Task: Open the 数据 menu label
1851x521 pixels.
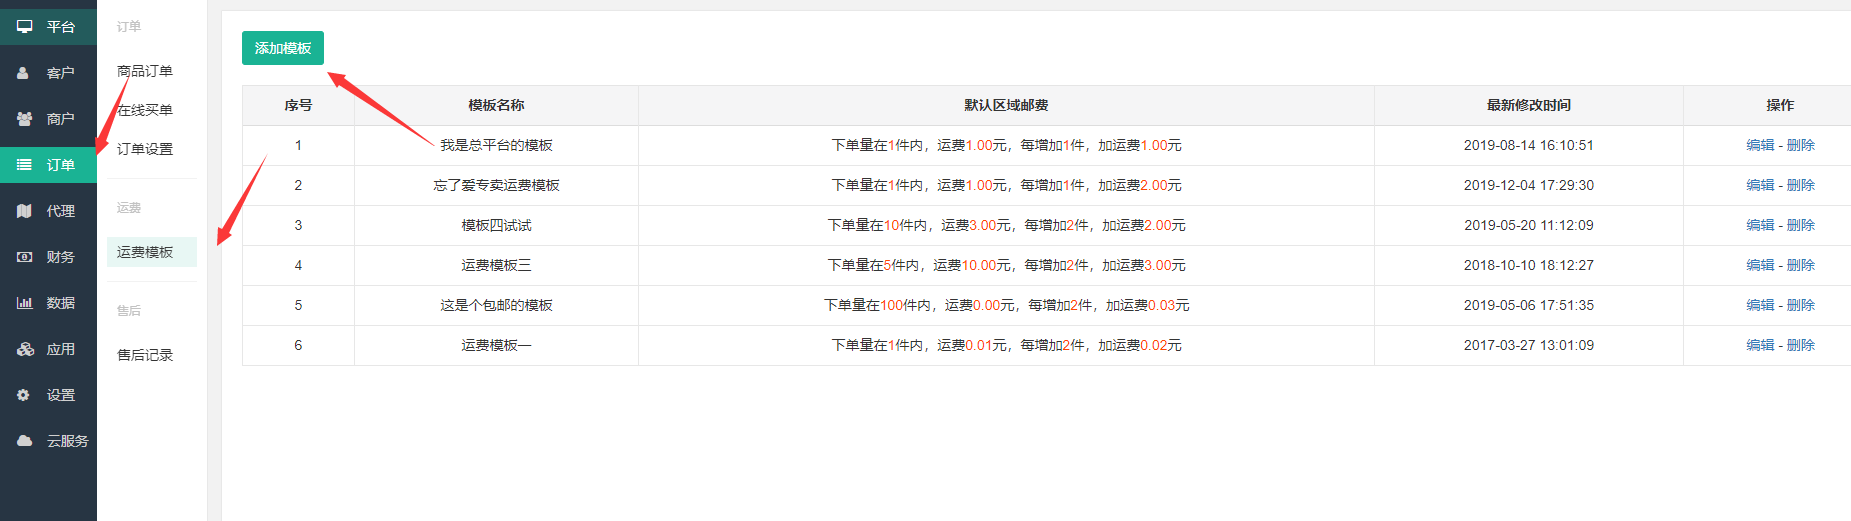Action: tap(60, 303)
